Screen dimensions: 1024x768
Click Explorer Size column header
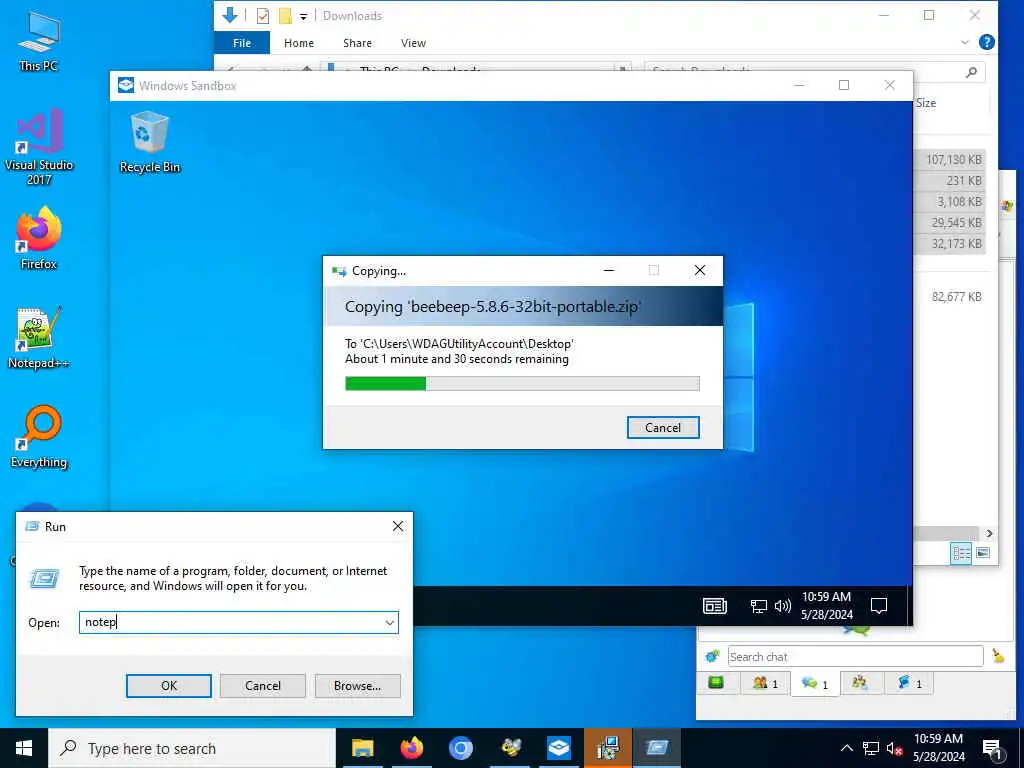926,103
